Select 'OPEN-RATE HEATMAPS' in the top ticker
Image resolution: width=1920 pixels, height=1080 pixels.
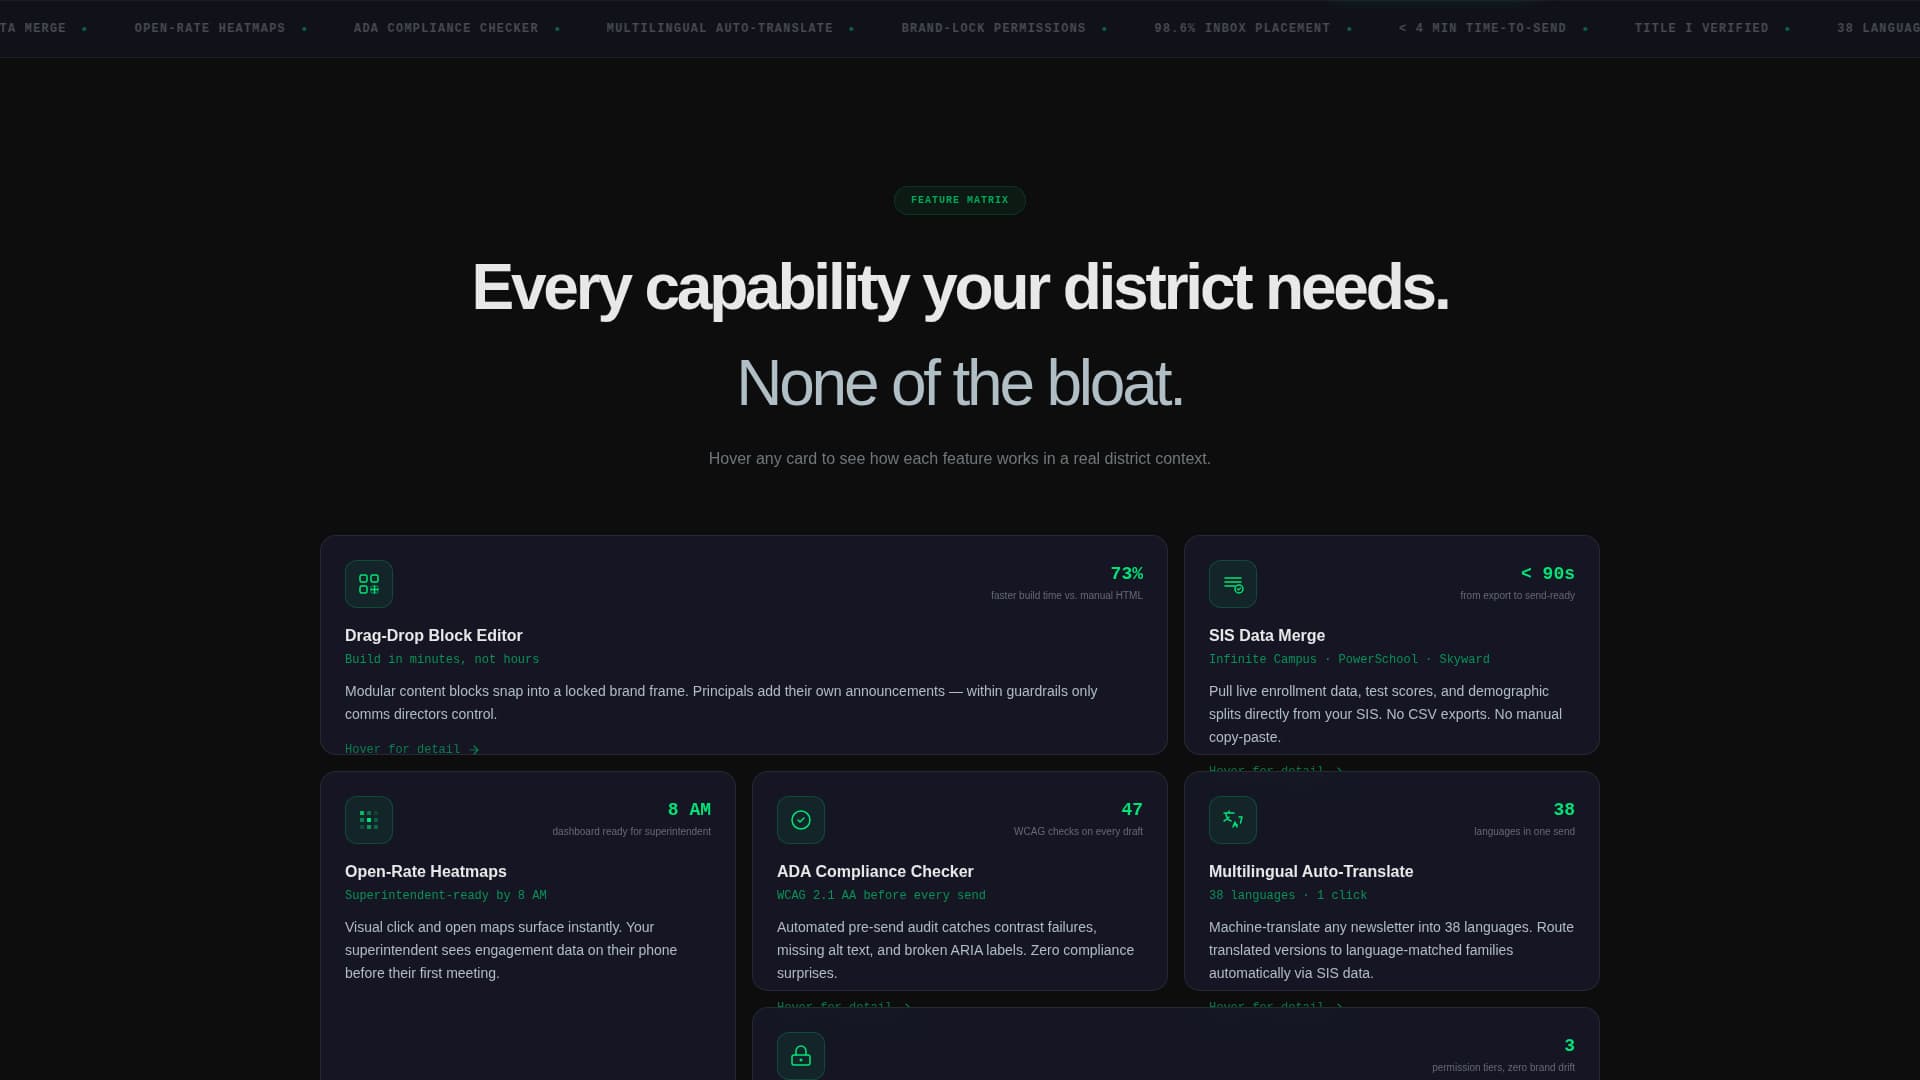click(210, 28)
